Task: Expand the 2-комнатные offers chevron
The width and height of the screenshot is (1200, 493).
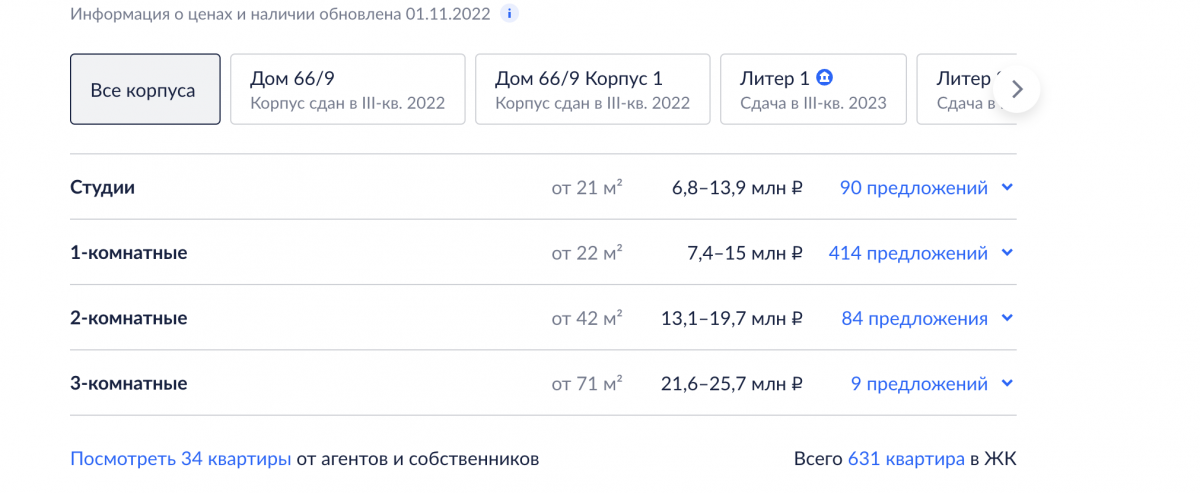Action: pos(1007,318)
